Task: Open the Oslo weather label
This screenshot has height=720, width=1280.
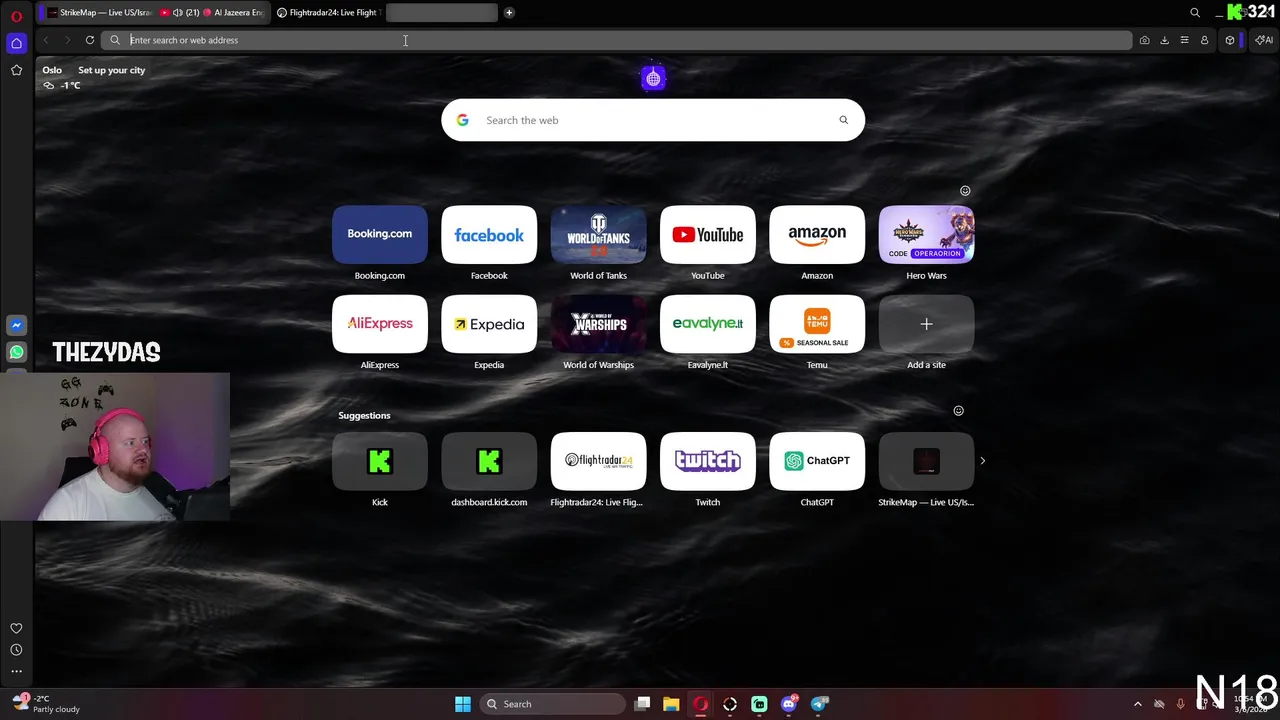Action: (52, 70)
